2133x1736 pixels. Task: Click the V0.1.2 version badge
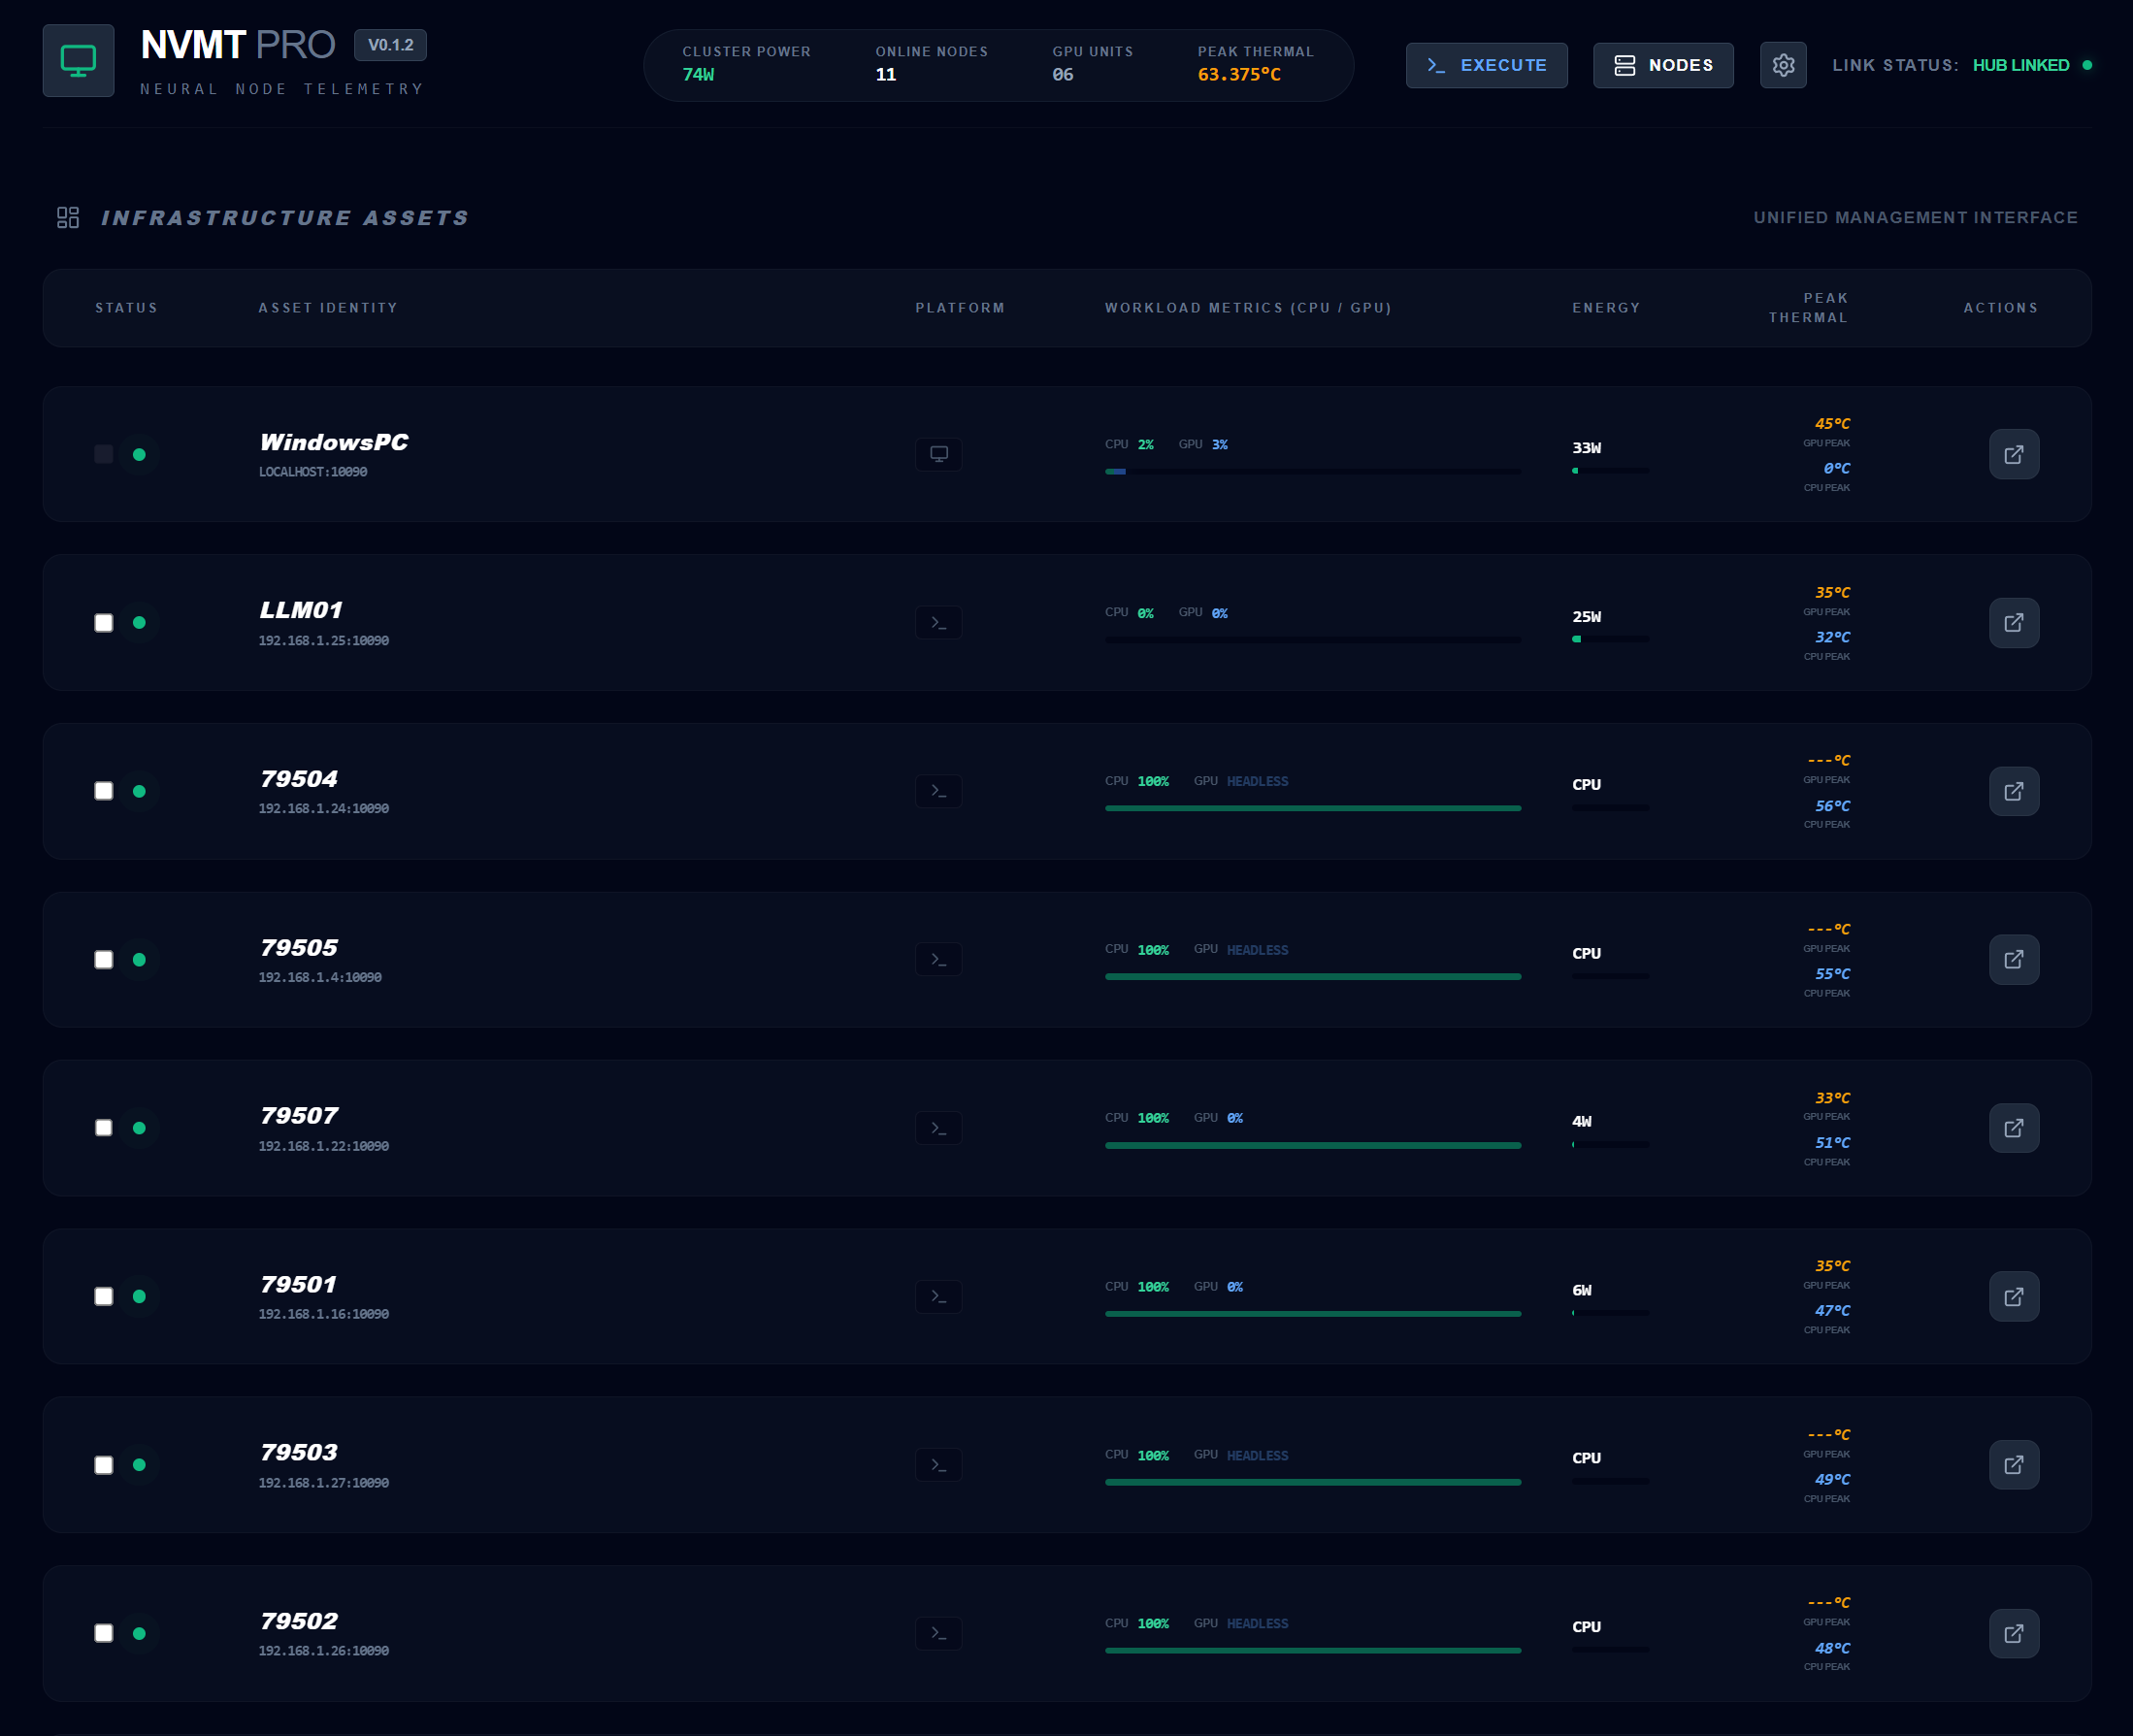(x=390, y=44)
